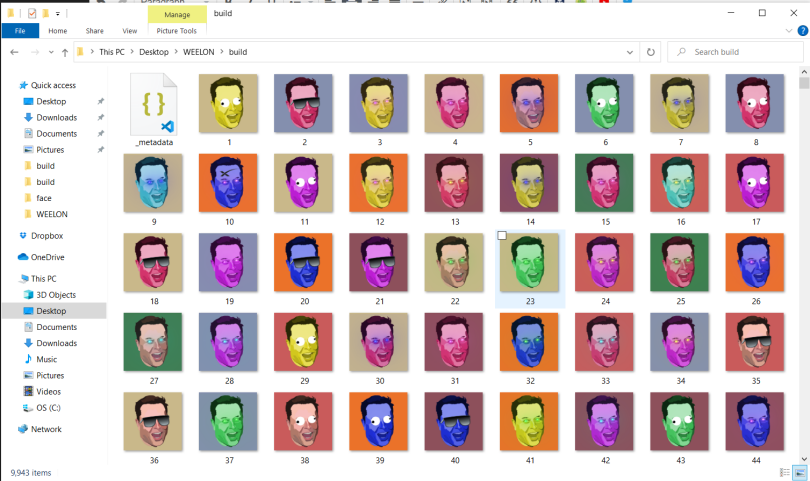Select image 18 with sunglasses
Image resolution: width=810 pixels, height=481 pixels.
(153, 262)
